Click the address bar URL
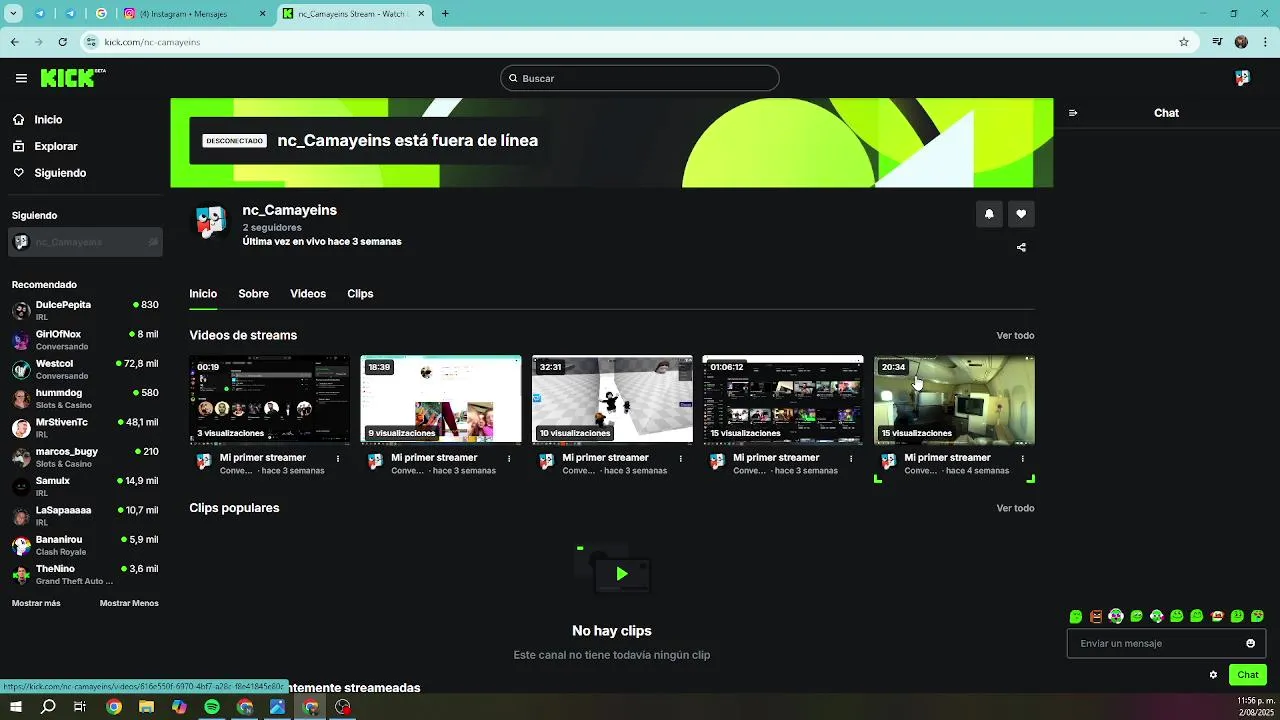 [x=152, y=42]
